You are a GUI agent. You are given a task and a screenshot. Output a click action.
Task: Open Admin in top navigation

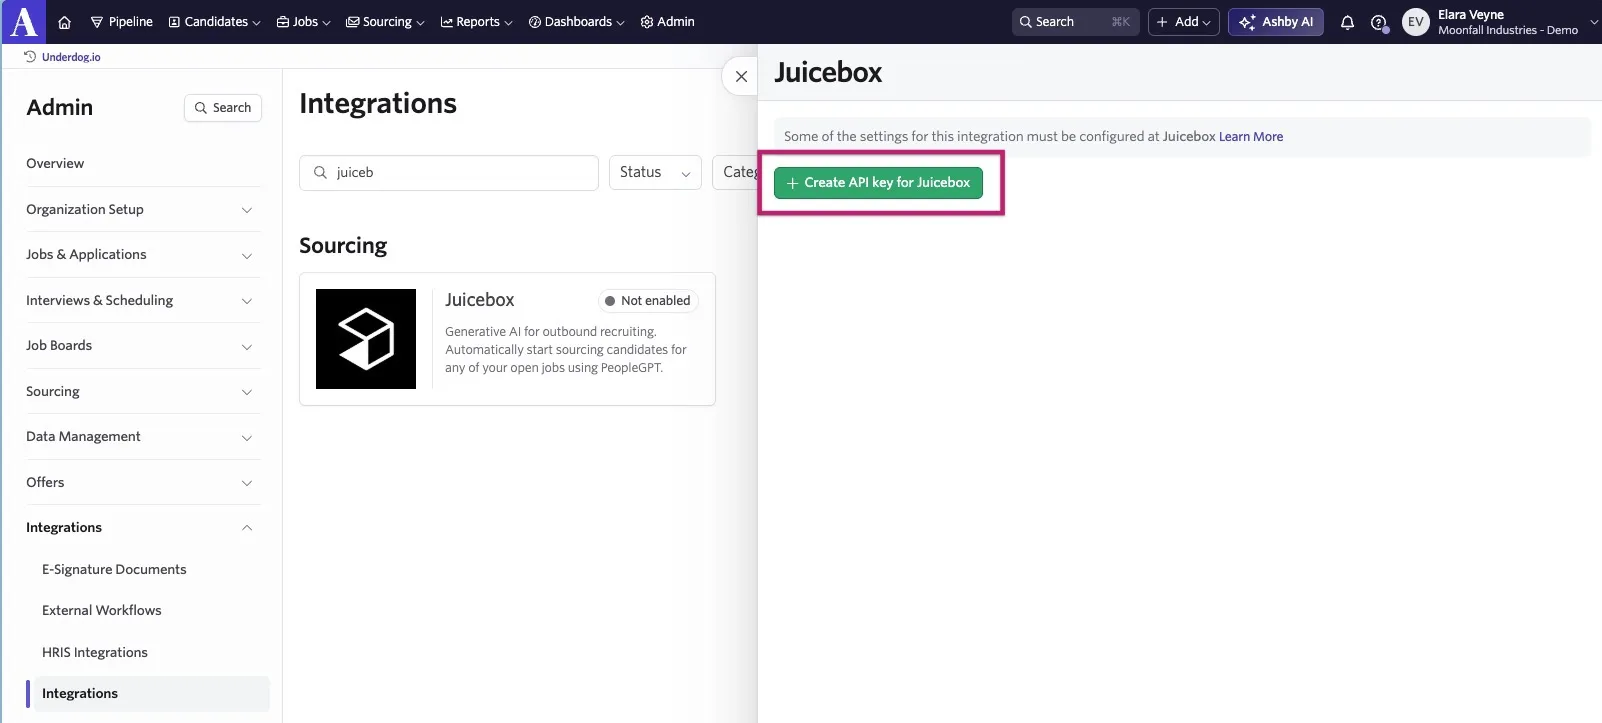point(667,22)
